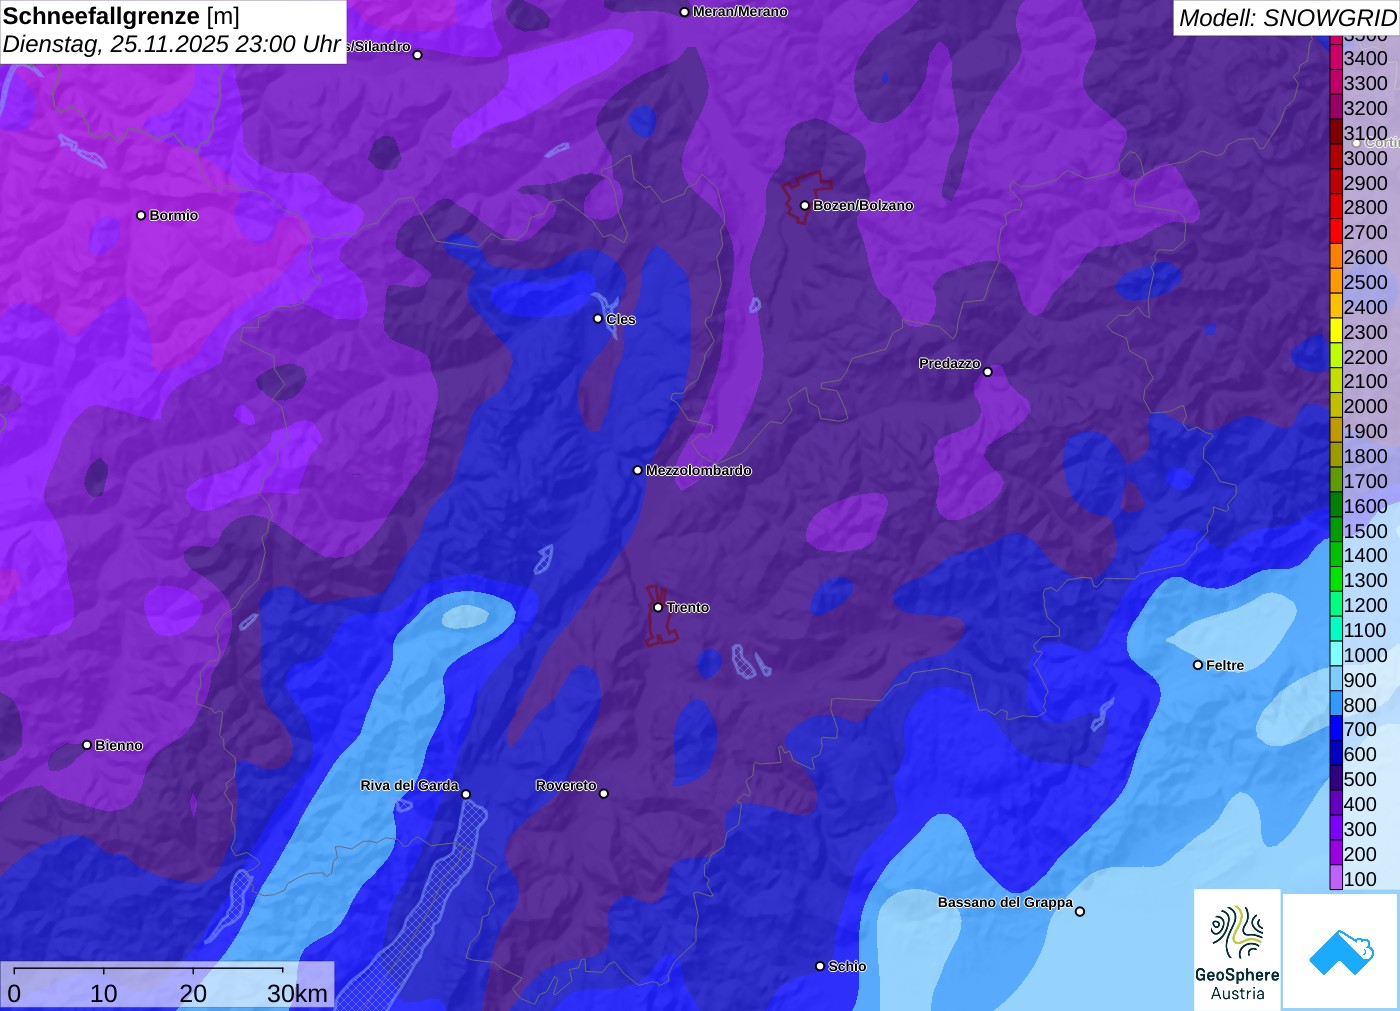Click the Riva del Garda marker dot

coord(466,794)
